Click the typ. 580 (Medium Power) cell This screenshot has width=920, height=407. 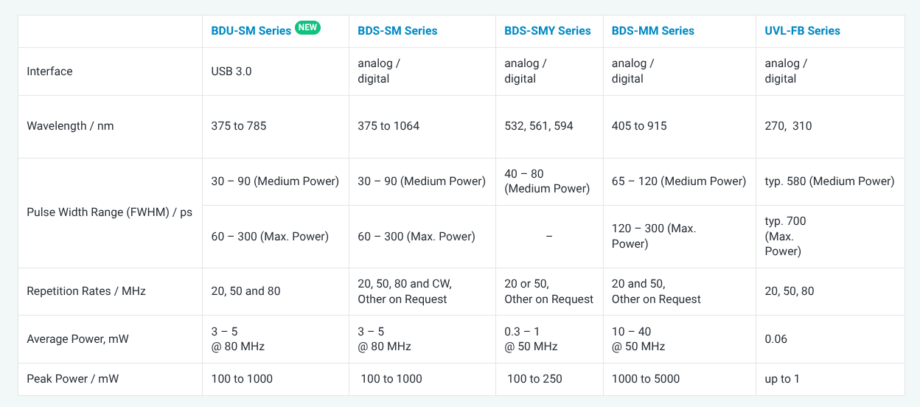coord(830,182)
